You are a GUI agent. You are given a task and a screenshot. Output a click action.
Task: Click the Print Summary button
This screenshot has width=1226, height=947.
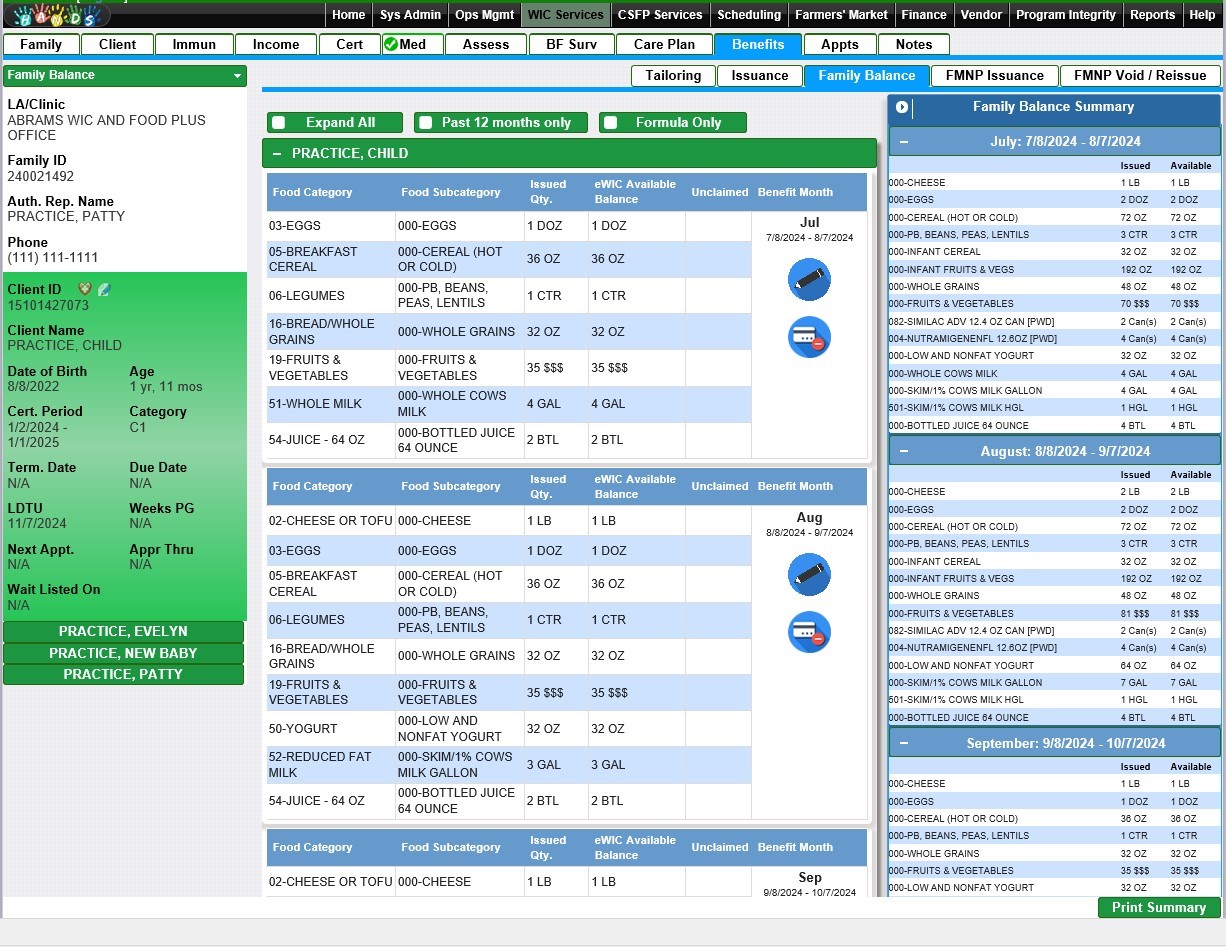coord(1158,908)
